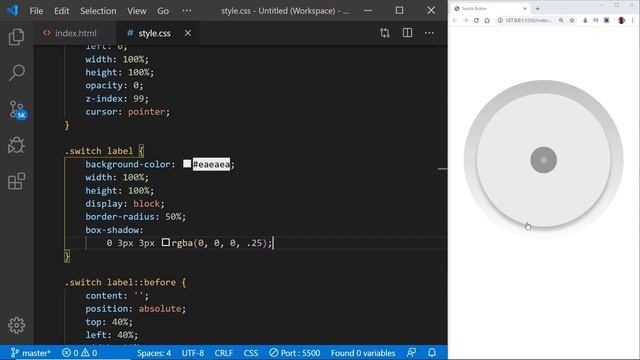The height and width of the screenshot is (360, 640).
Task: Click the rgba box-shadow color swatch
Action: coord(166,242)
